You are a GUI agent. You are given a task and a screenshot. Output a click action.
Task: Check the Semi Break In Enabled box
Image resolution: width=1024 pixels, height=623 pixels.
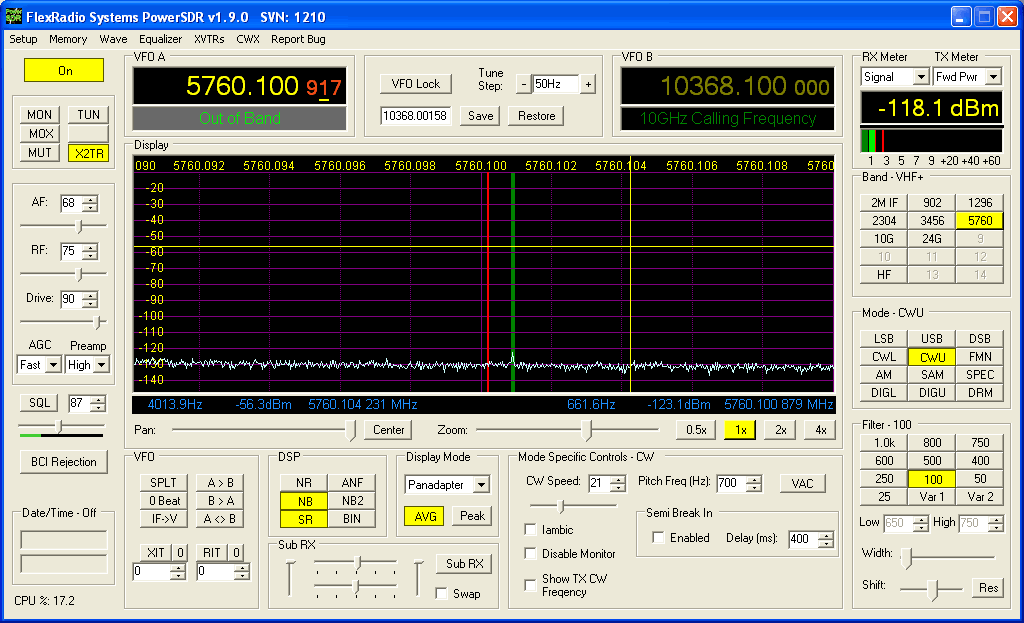tap(657, 538)
